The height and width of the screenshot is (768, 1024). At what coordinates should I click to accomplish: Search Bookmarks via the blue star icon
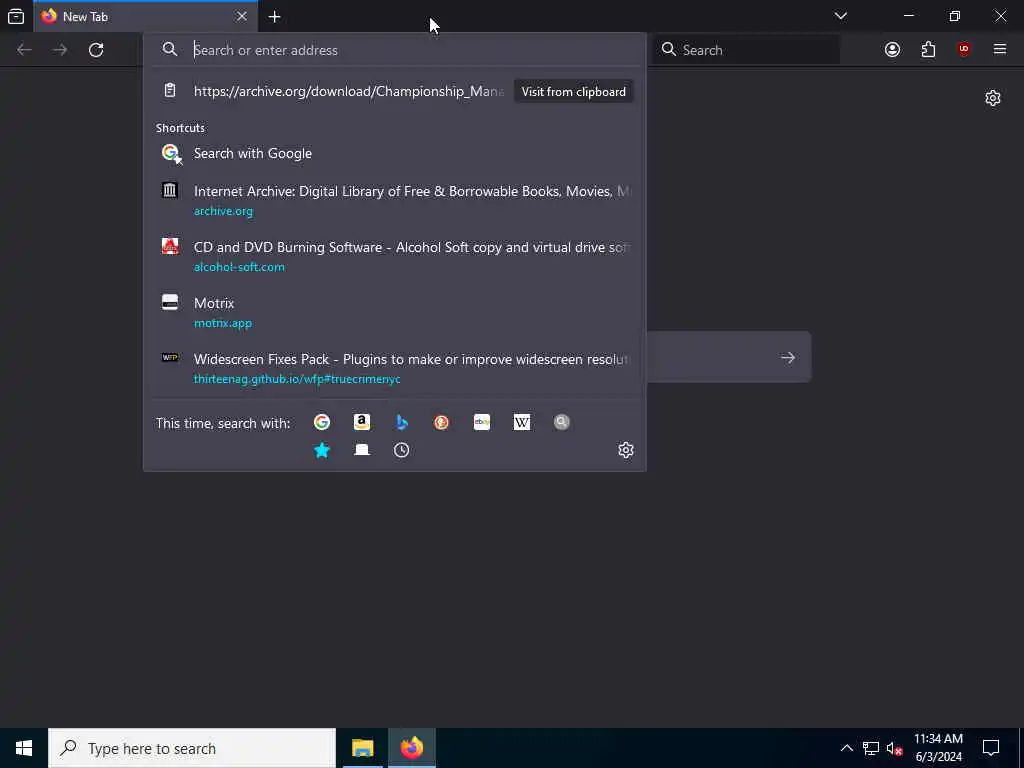[321, 450]
